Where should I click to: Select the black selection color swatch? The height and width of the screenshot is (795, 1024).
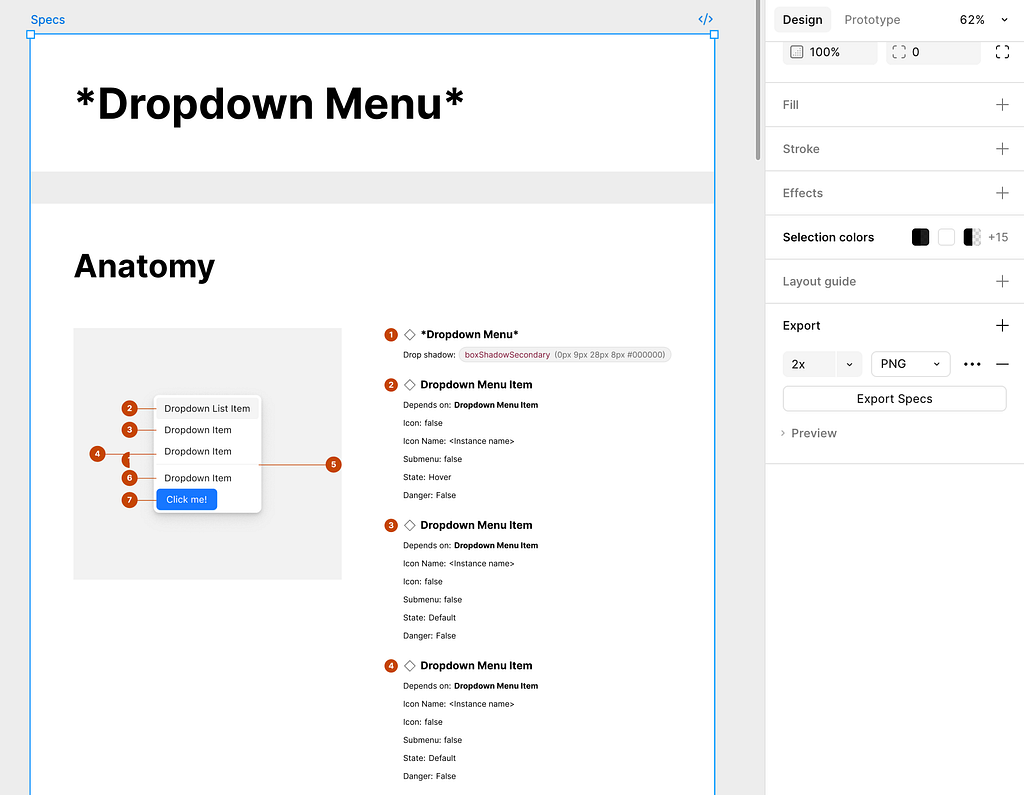coord(921,238)
